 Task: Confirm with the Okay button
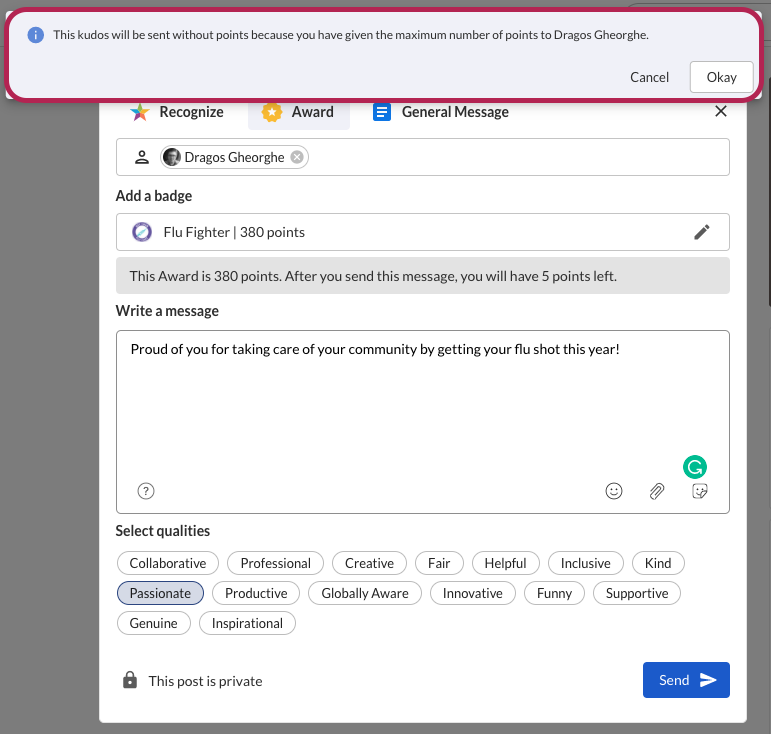tap(721, 77)
